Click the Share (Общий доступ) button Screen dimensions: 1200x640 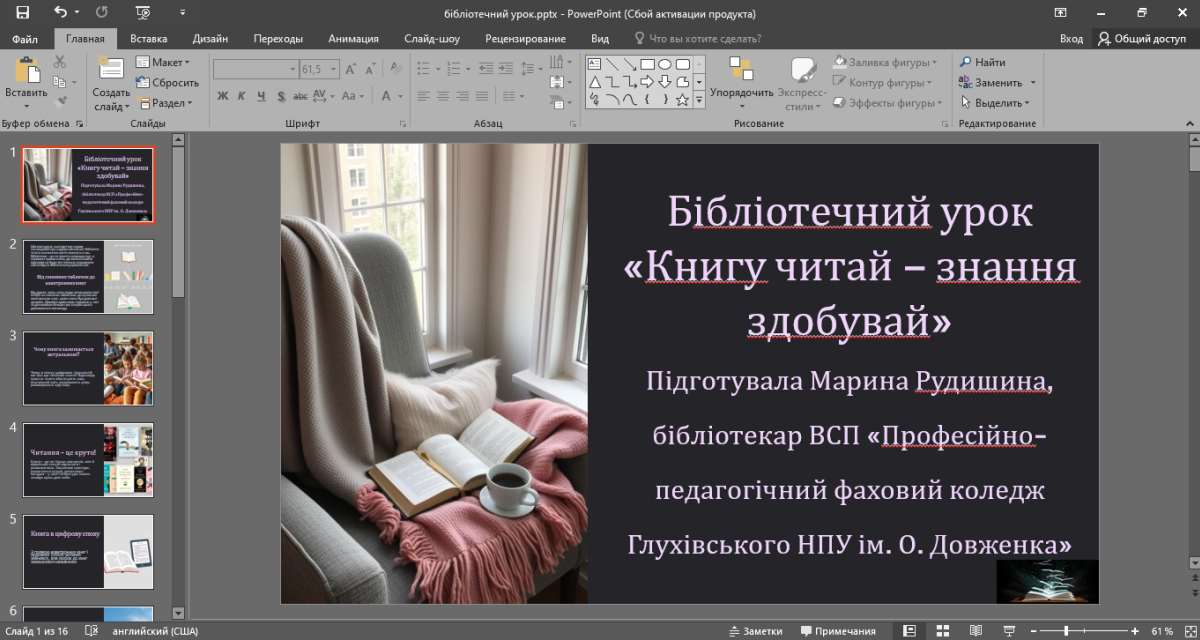click(x=1141, y=39)
